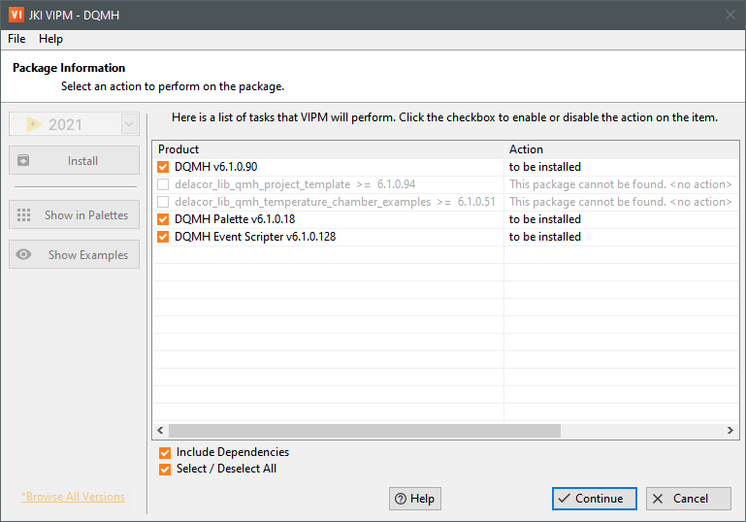Open the LabVIEW version dropdown arrow

[x=129, y=124]
